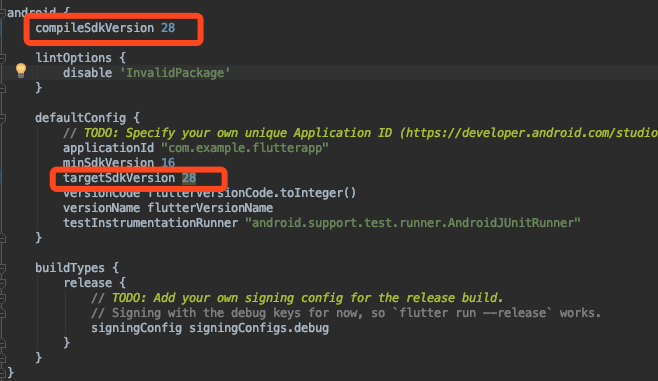Image resolution: width=658 pixels, height=381 pixels.
Task: Collapse the defaultConfig block fold marker
Action: point(2,118)
